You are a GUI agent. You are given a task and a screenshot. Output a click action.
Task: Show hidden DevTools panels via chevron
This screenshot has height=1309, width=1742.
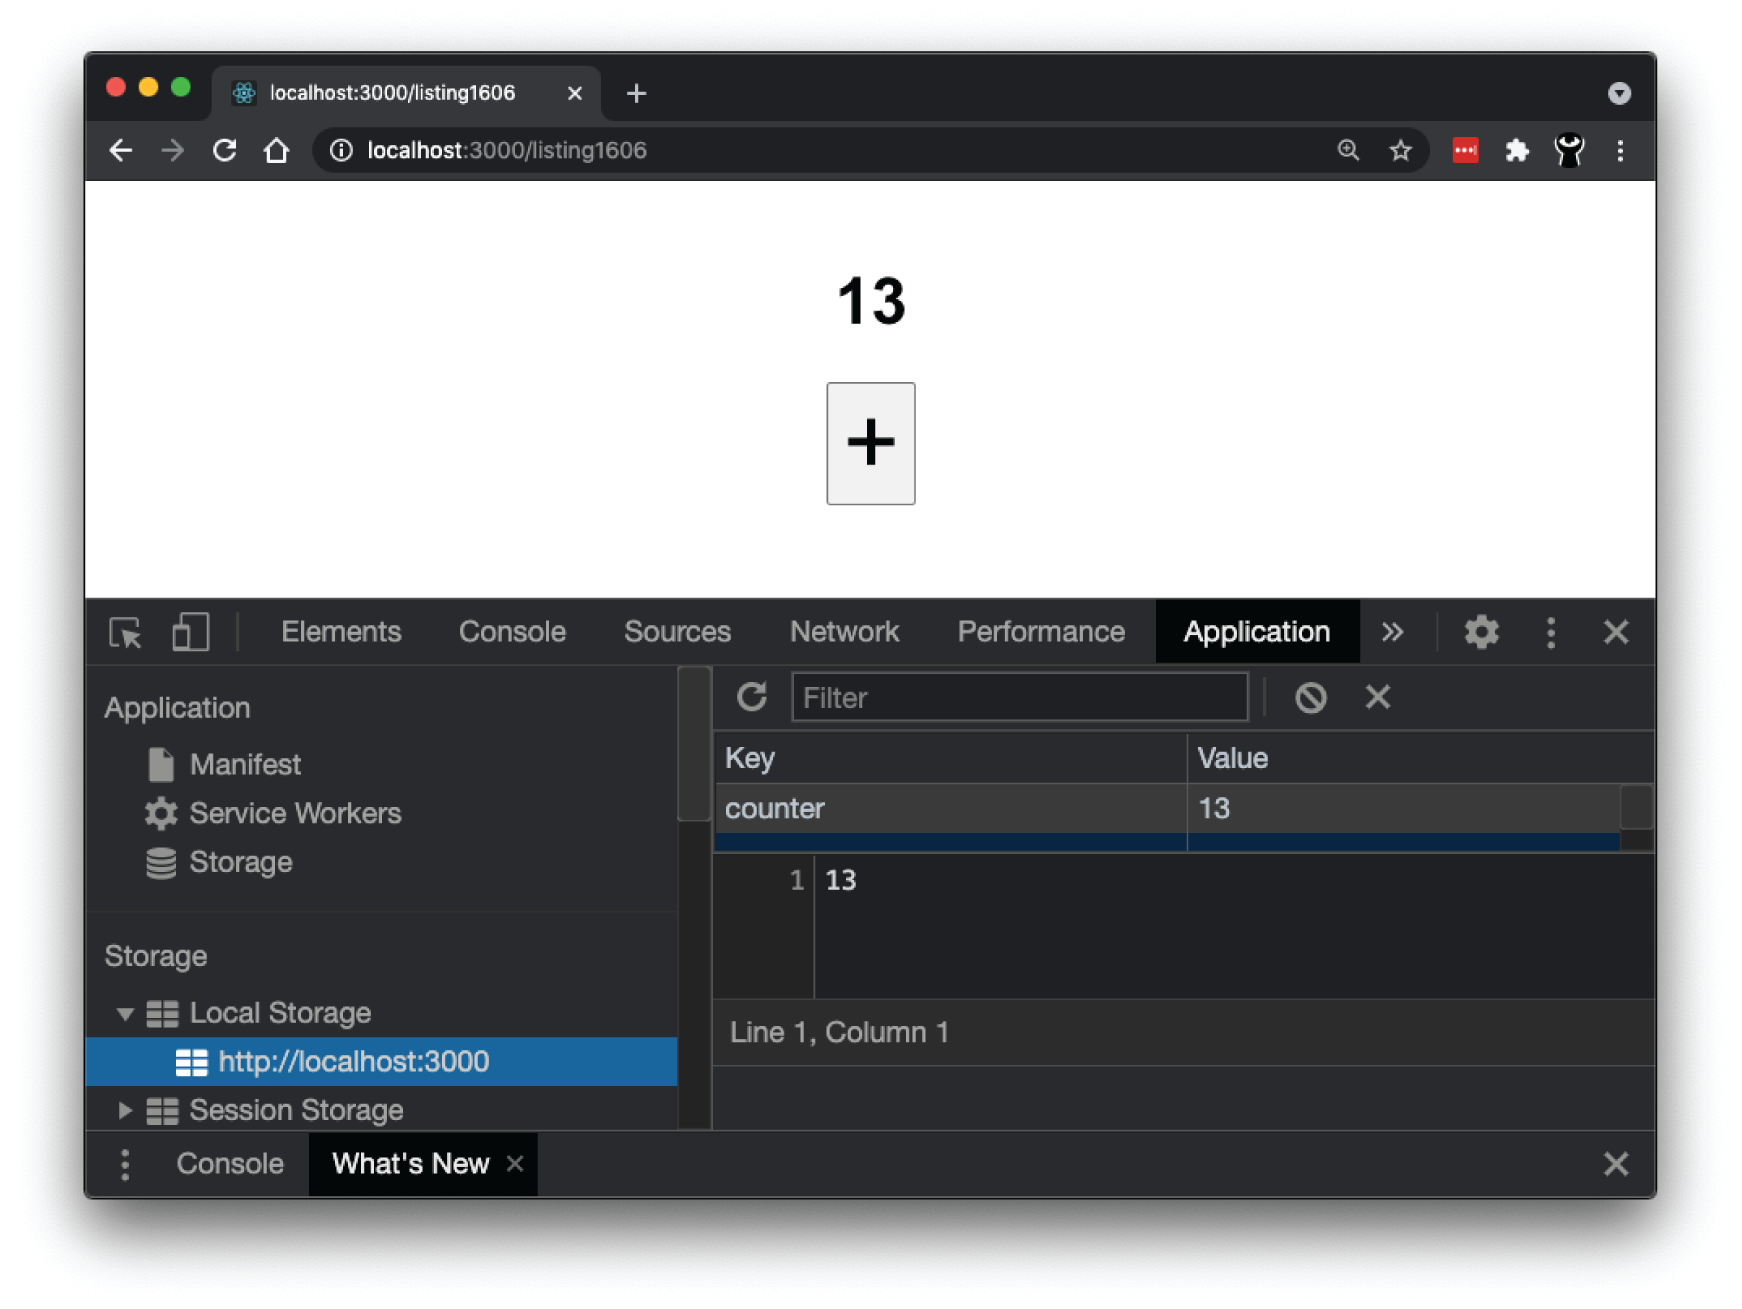click(x=1393, y=632)
